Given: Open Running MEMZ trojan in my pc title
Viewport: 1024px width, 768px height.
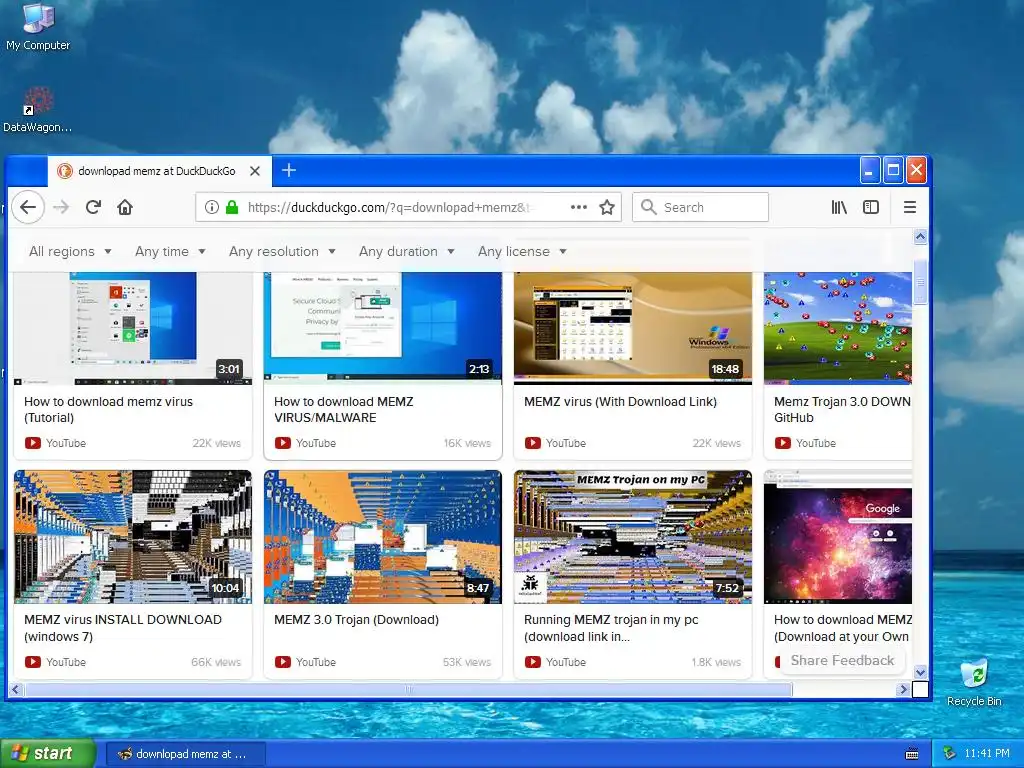Looking at the screenshot, I should coord(611,628).
